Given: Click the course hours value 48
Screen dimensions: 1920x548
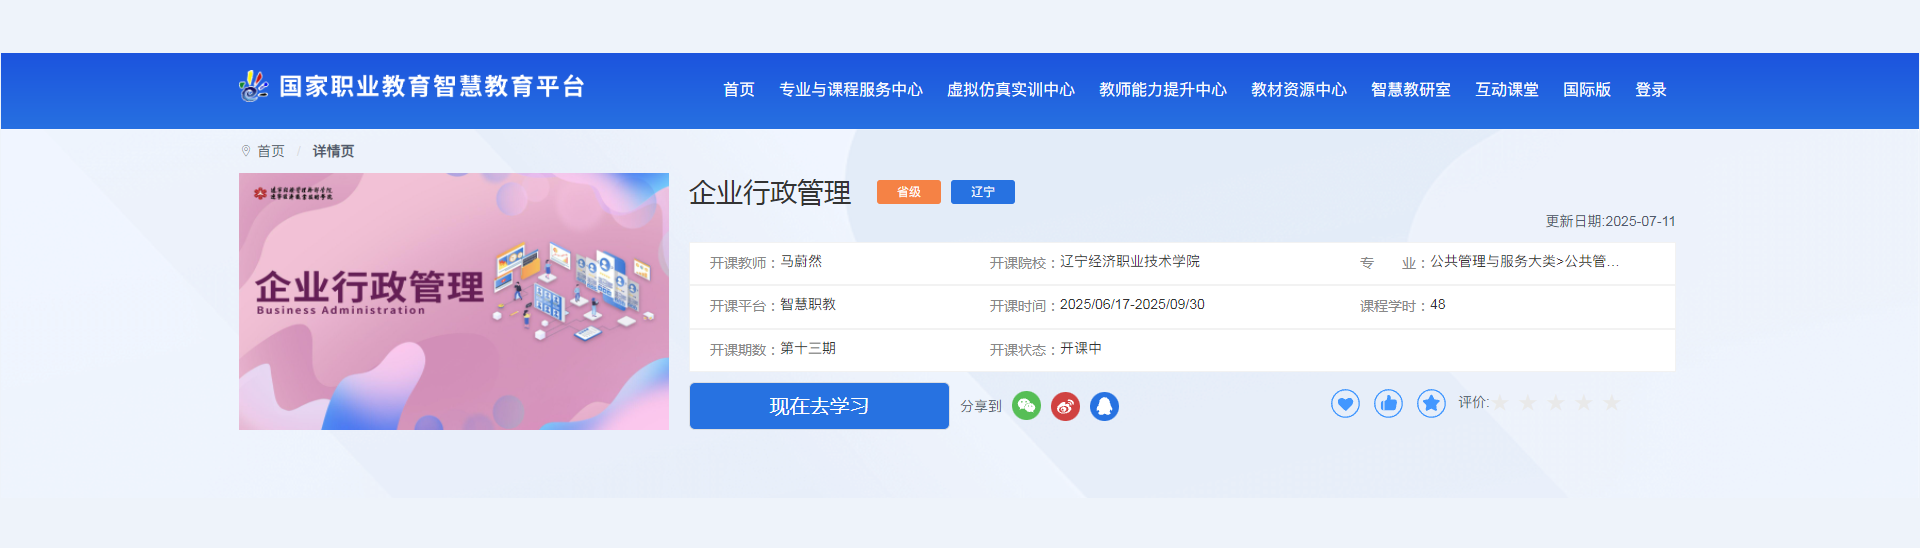Looking at the screenshot, I should click(1438, 304).
